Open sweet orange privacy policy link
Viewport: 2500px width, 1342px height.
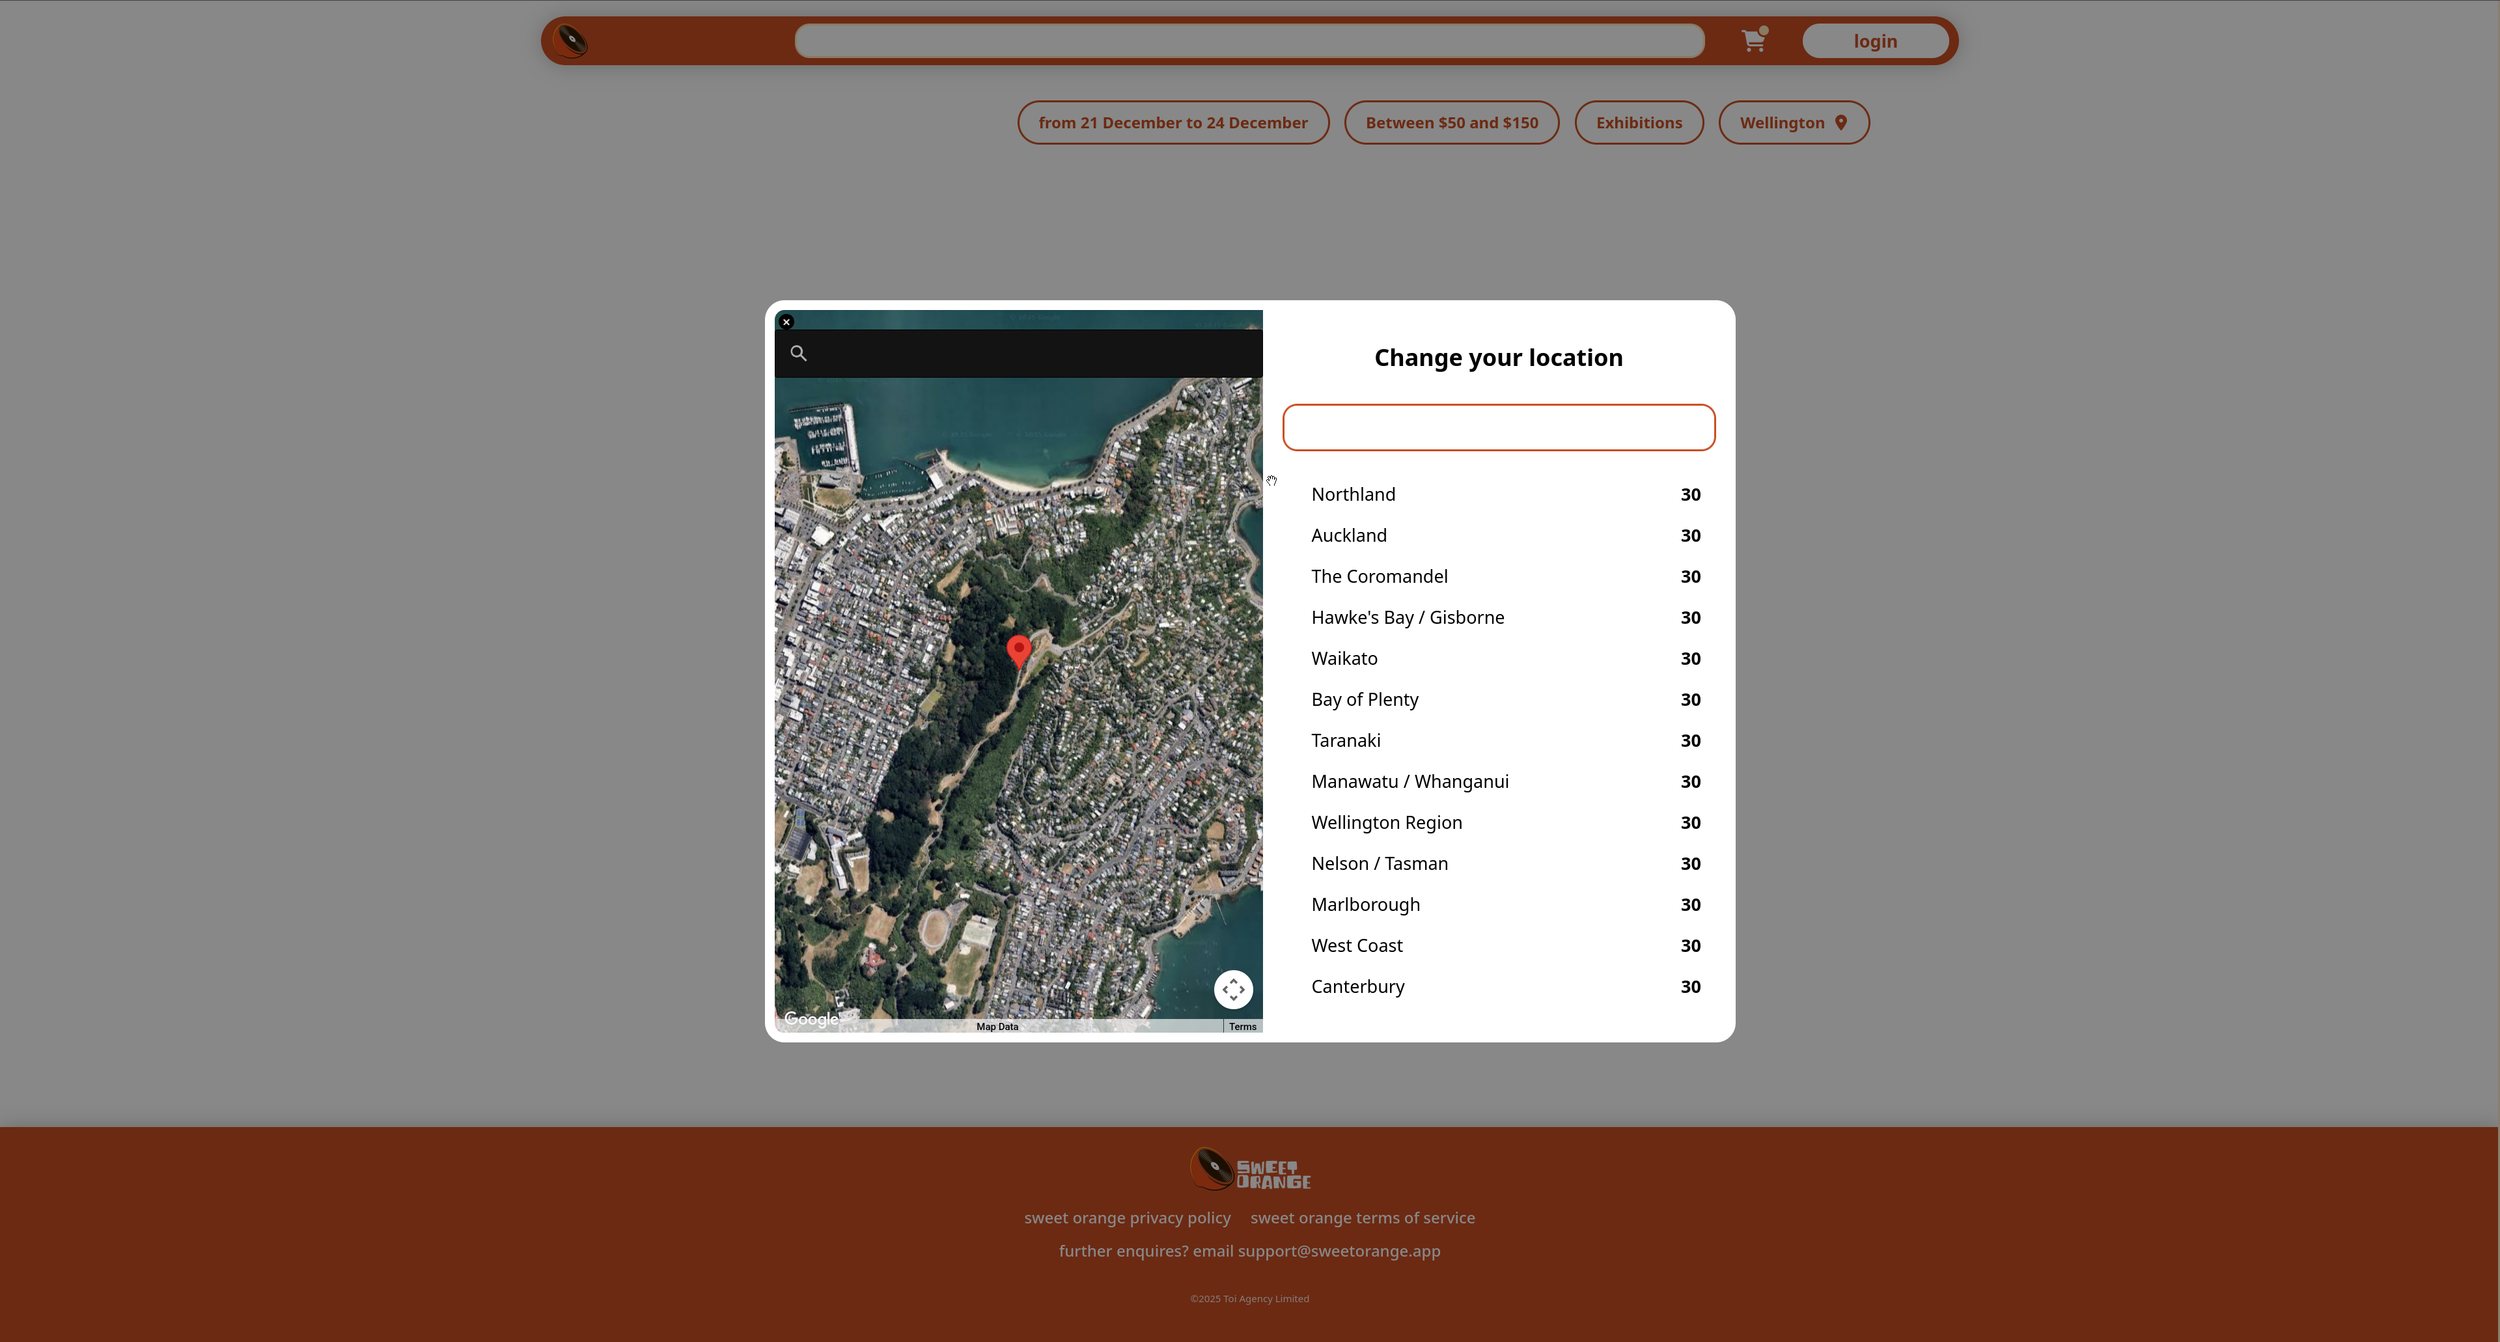(x=1127, y=1218)
